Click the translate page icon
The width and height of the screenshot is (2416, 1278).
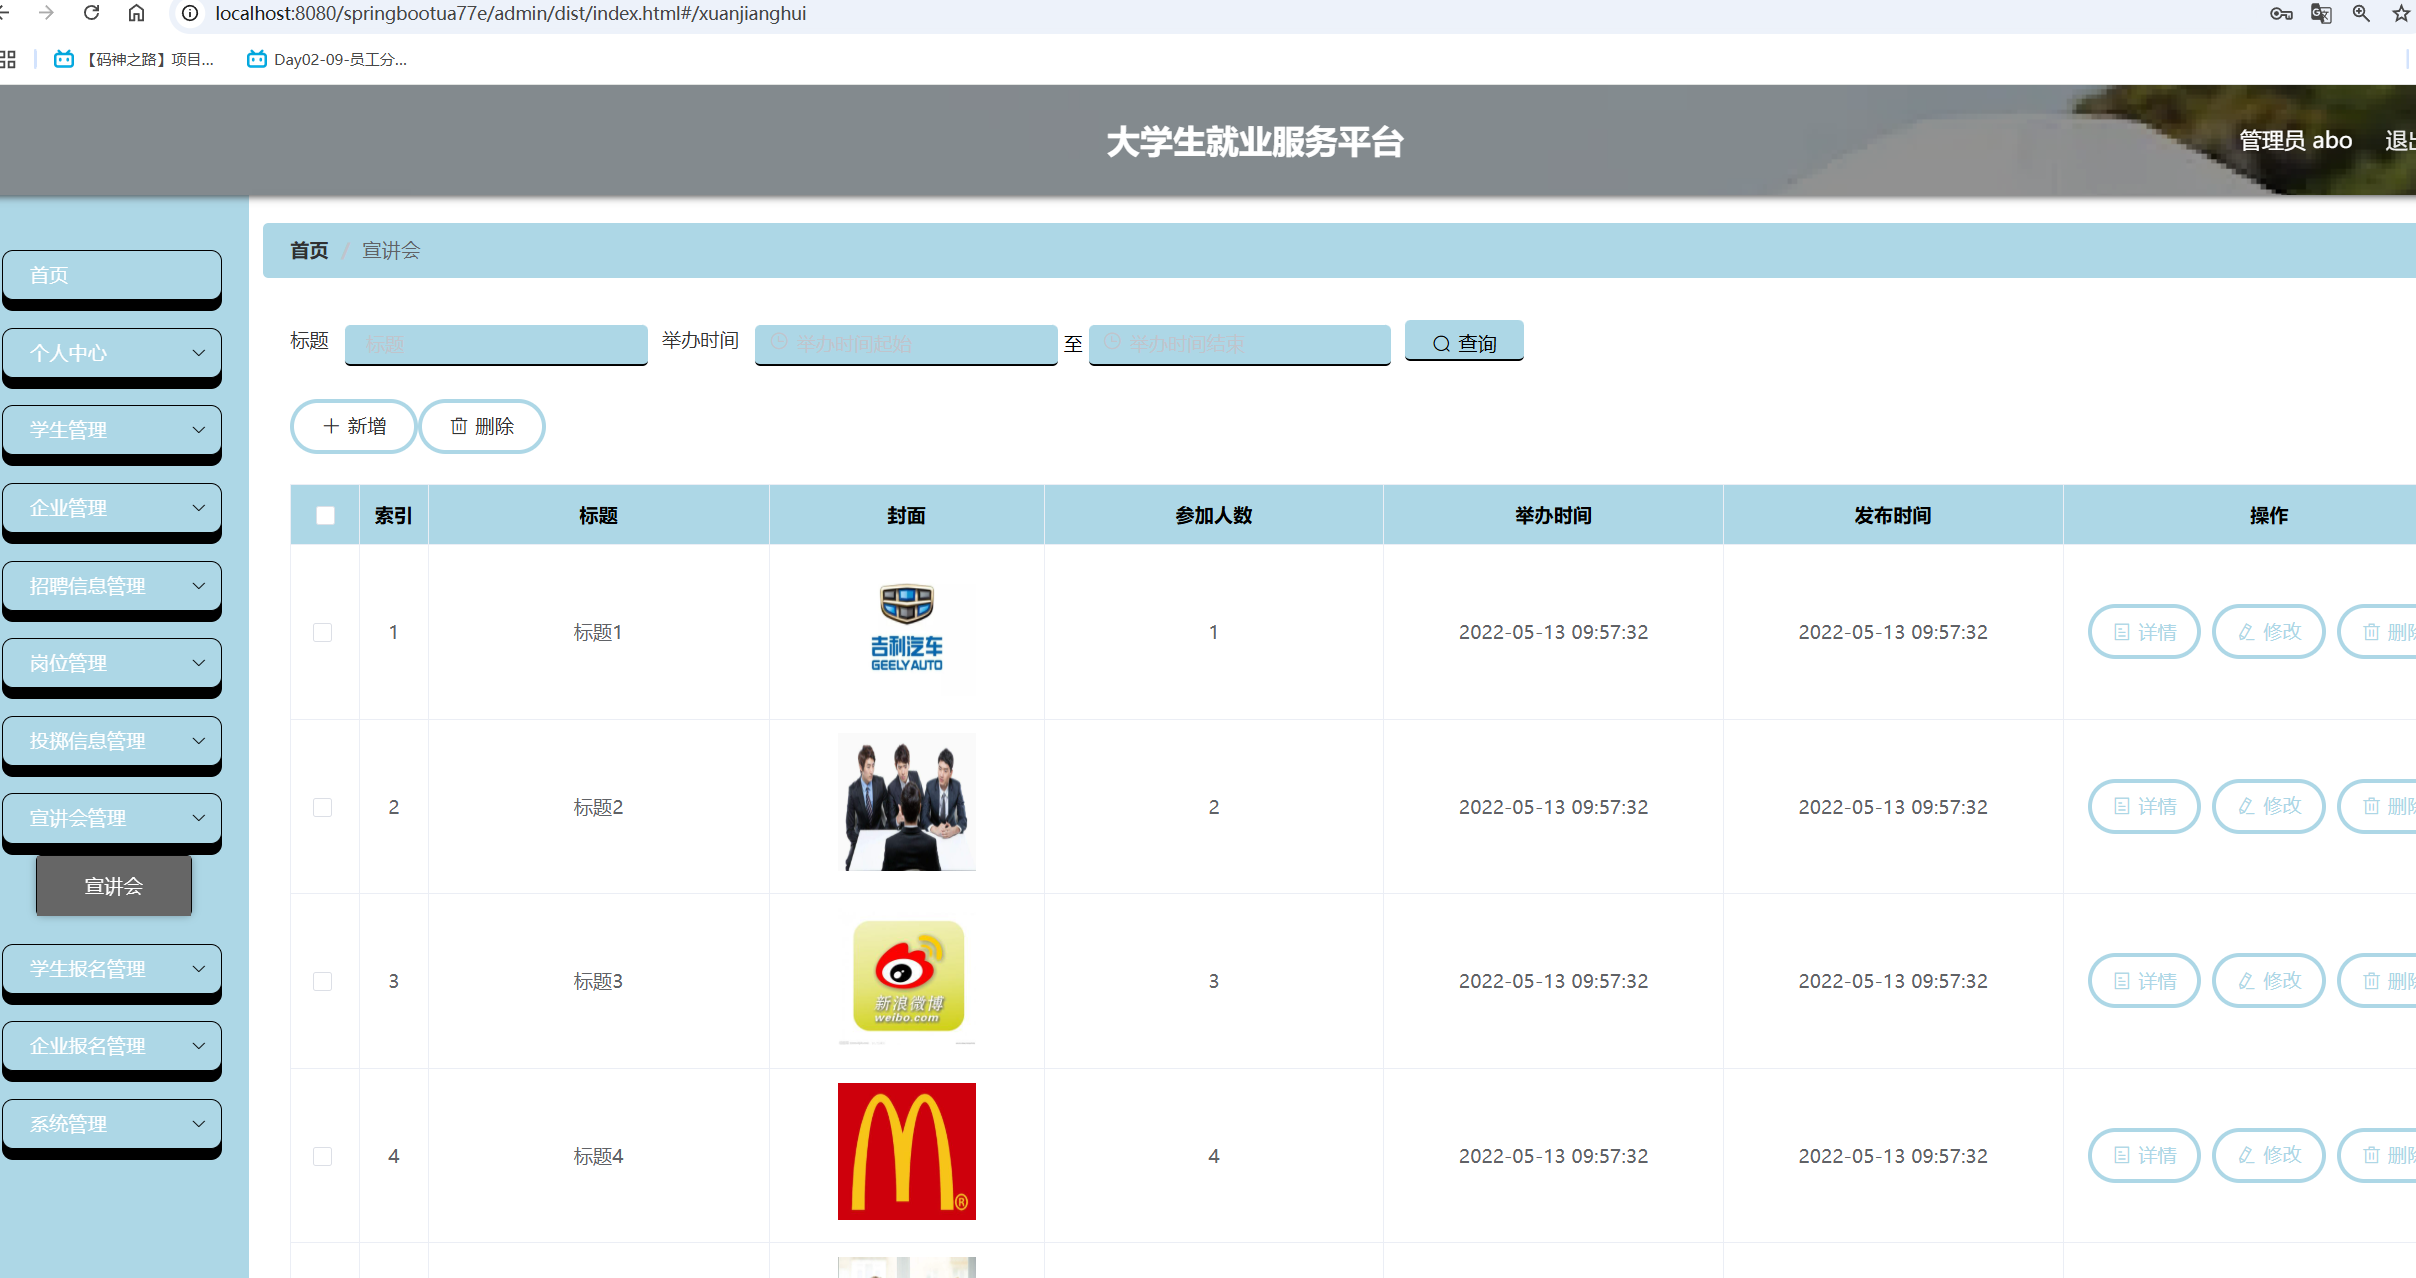click(x=2321, y=13)
